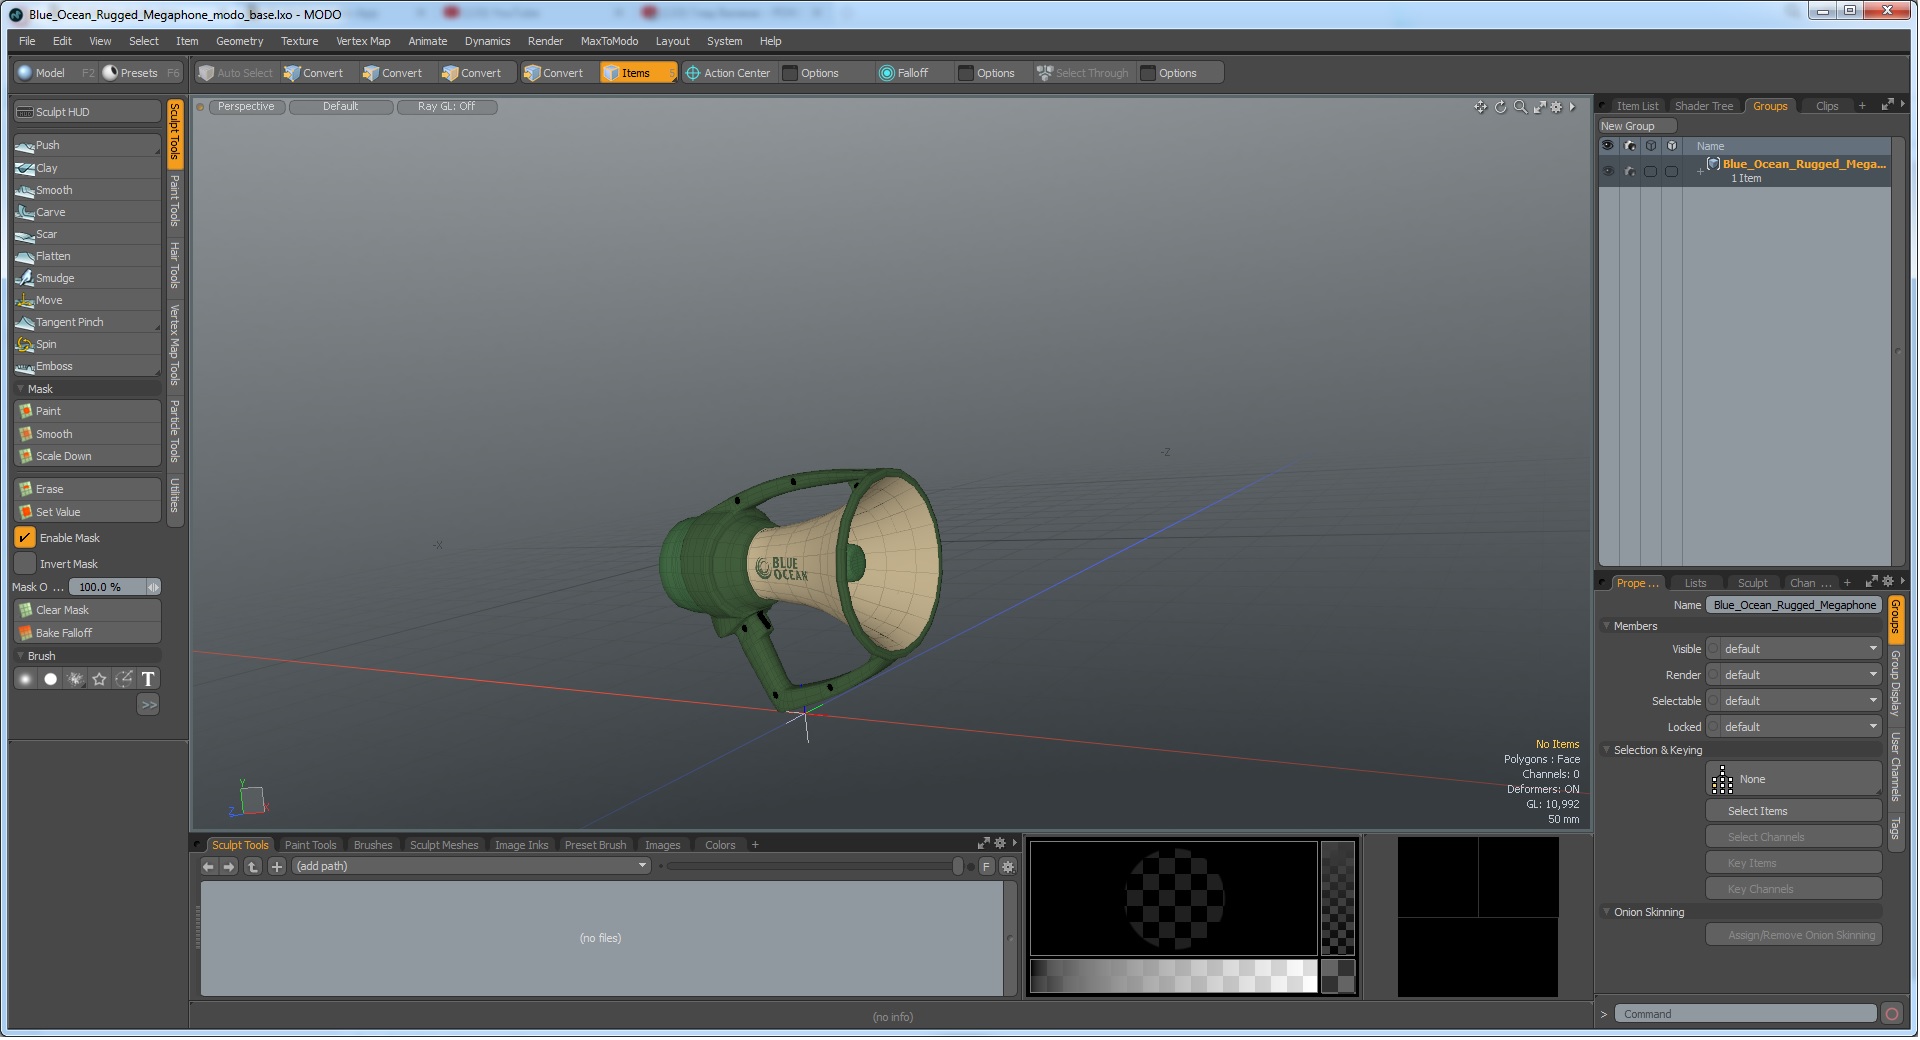The height and width of the screenshot is (1040, 1920).
Task: Switch to the Item List tab
Action: coord(1637,106)
